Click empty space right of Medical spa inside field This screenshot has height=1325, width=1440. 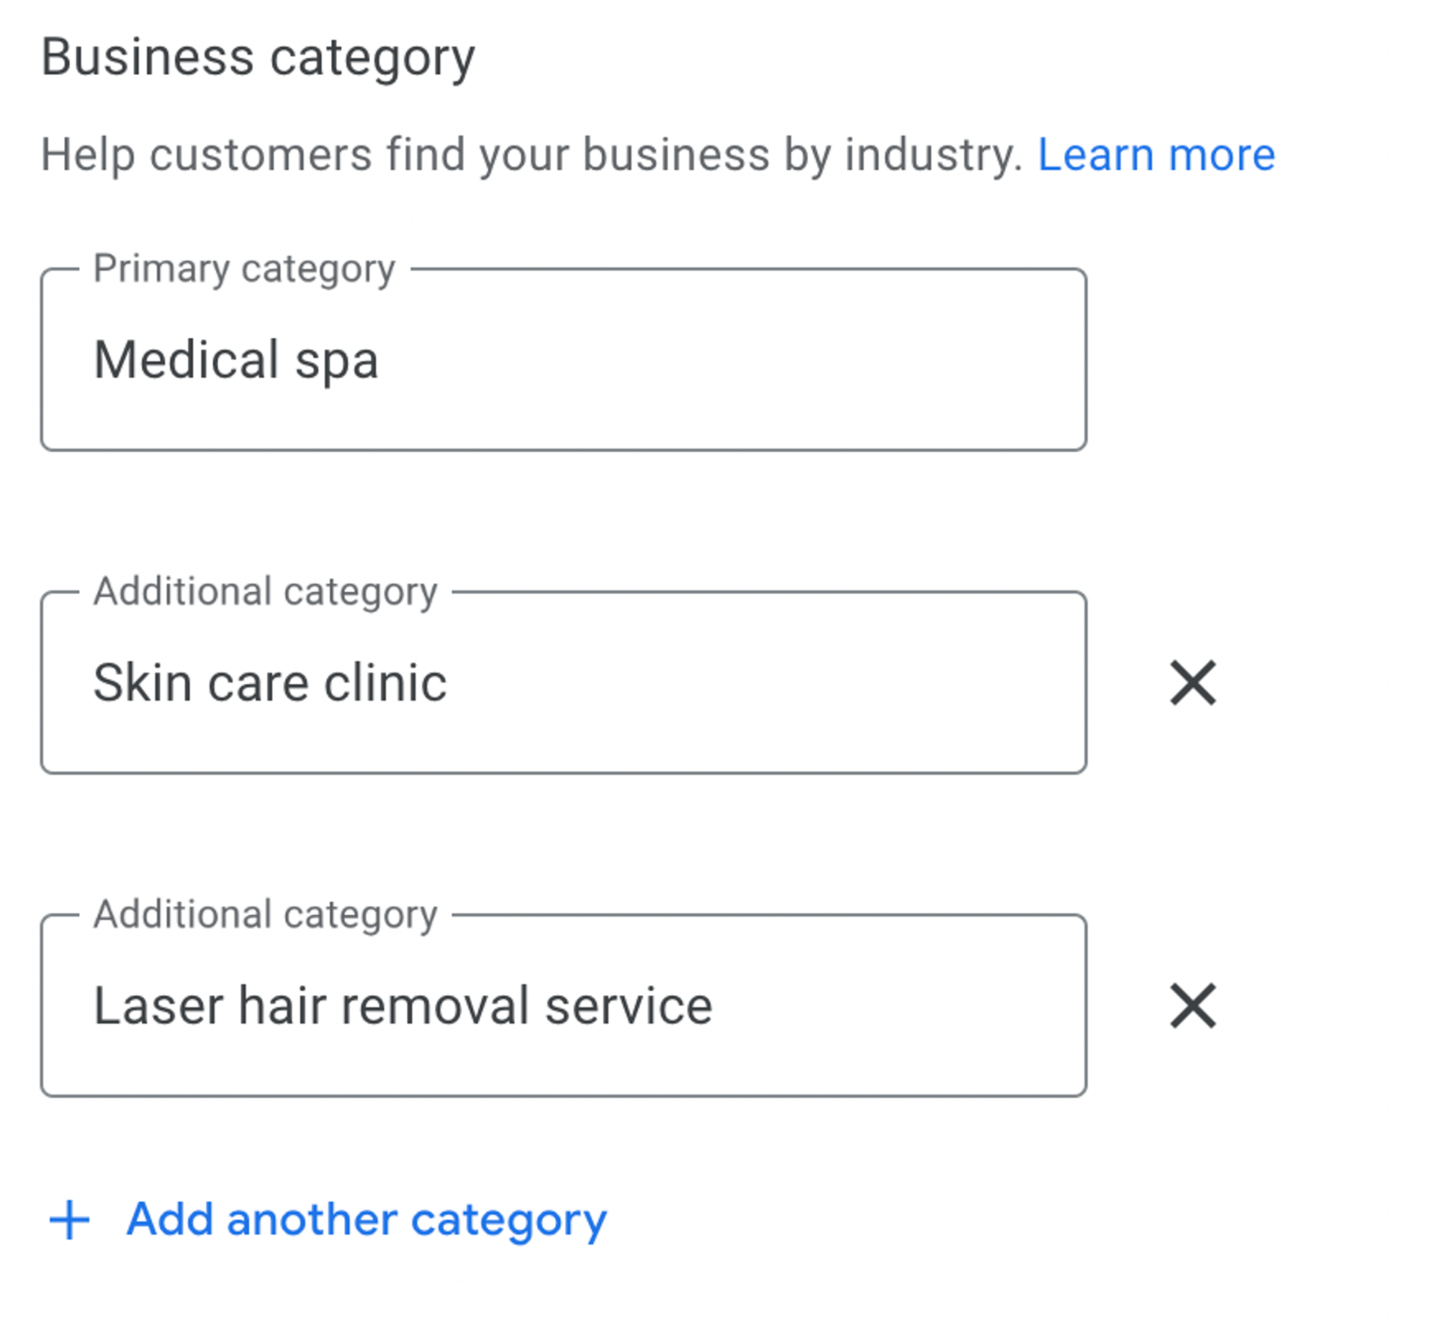click(730, 360)
